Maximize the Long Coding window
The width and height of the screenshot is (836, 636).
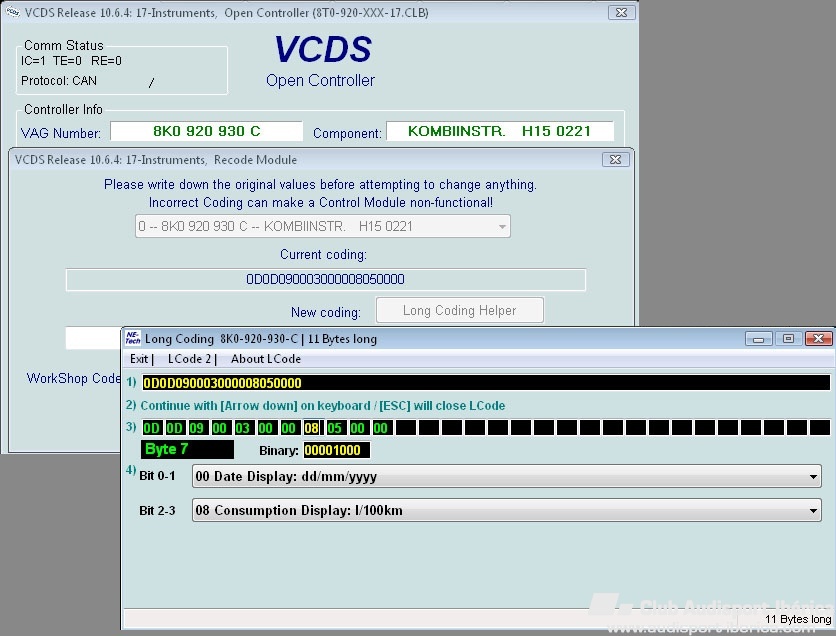tap(789, 338)
